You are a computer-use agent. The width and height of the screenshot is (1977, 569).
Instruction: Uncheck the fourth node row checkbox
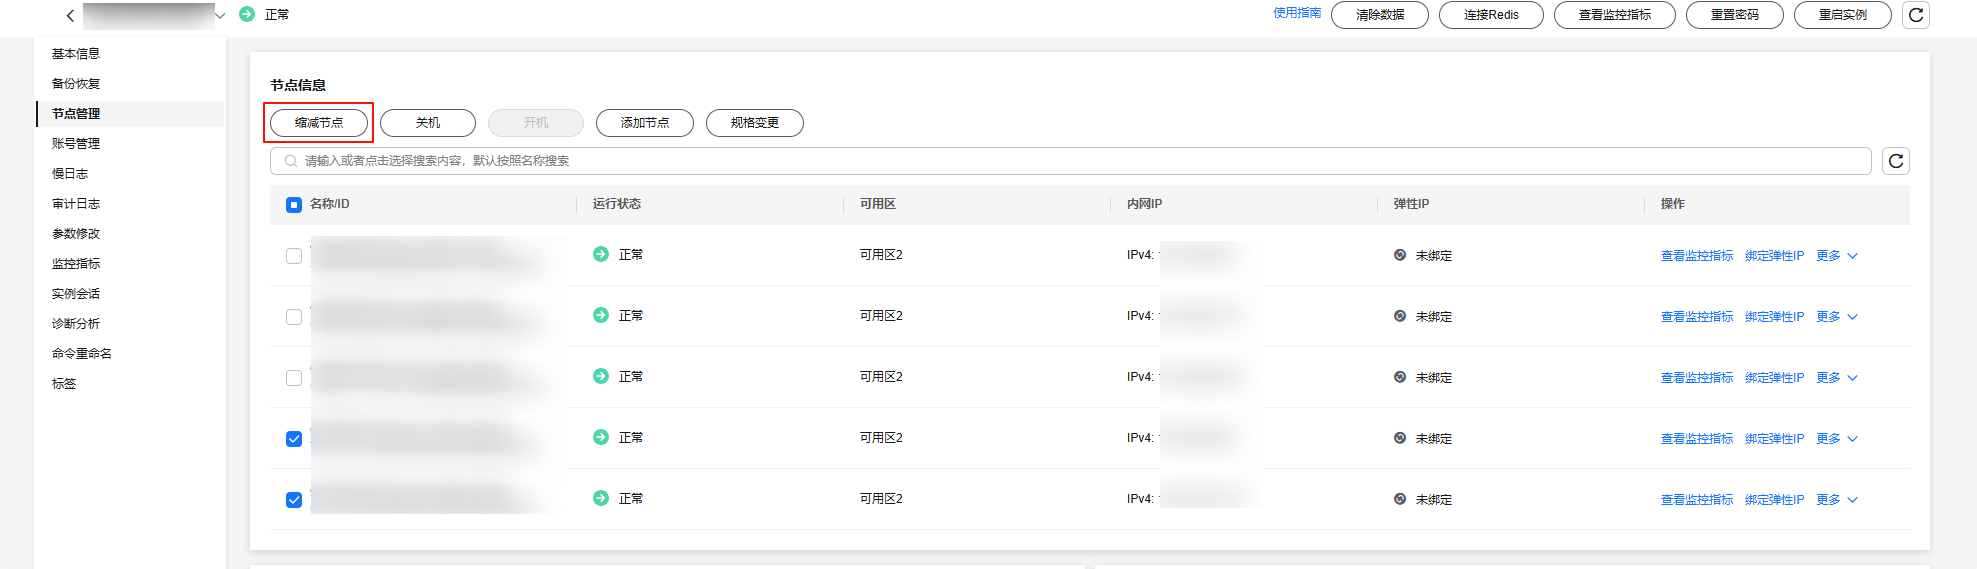coord(294,439)
